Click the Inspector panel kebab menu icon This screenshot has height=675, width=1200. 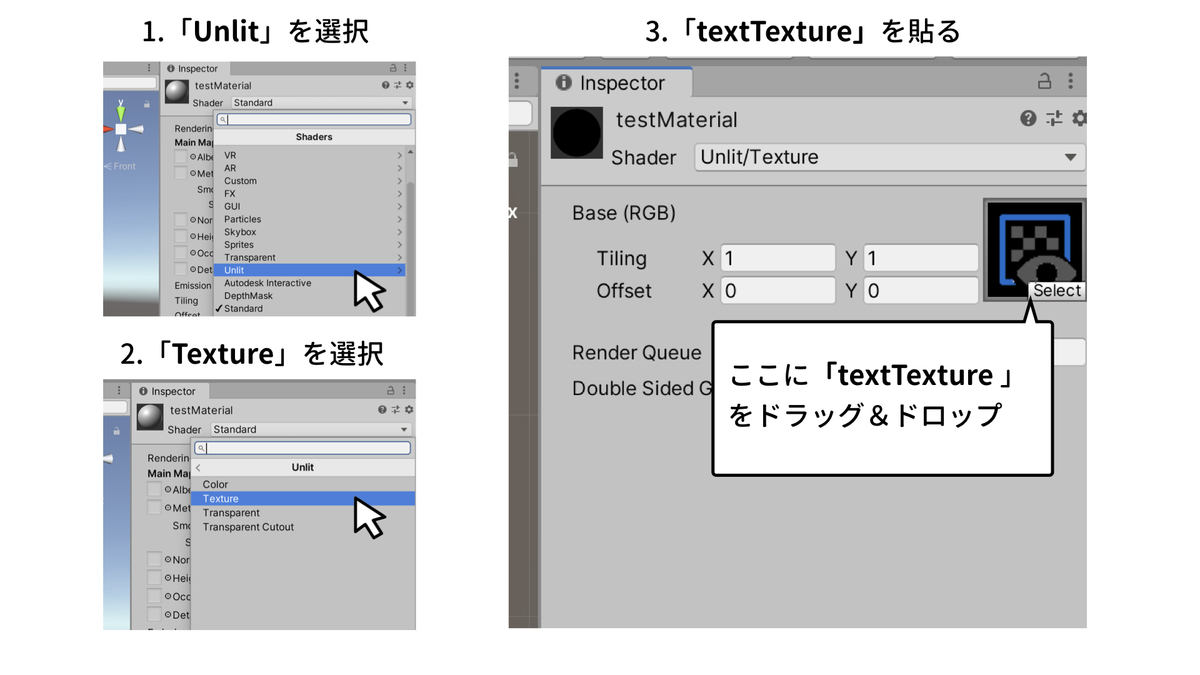(x=1071, y=80)
